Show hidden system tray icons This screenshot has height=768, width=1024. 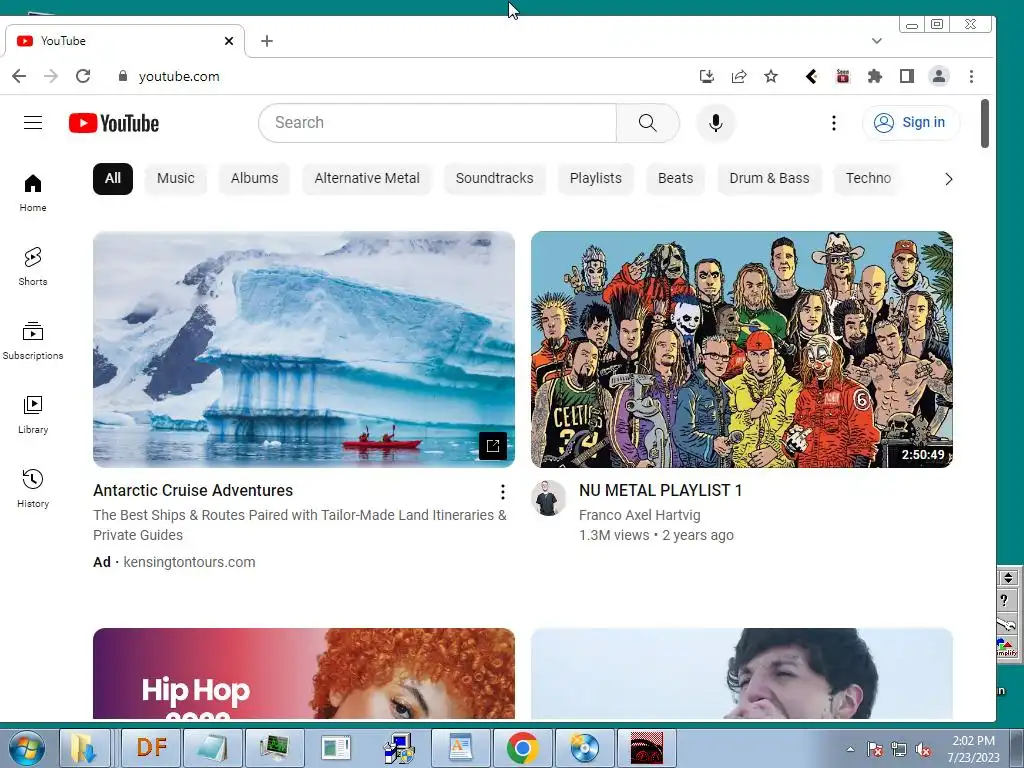(x=850, y=749)
